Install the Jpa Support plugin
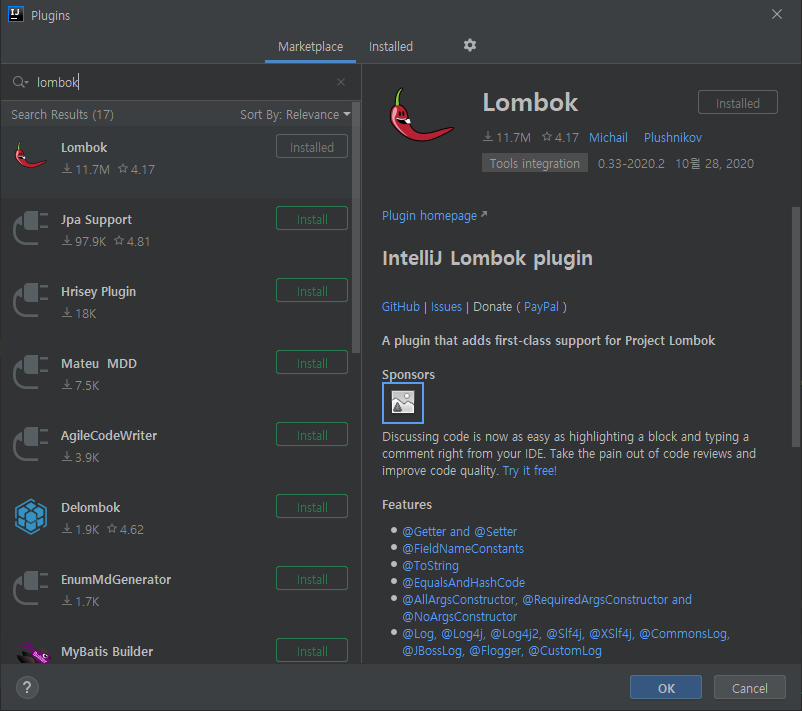Image resolution: width=802 pixels, height=711 pixels. point(312,219)
